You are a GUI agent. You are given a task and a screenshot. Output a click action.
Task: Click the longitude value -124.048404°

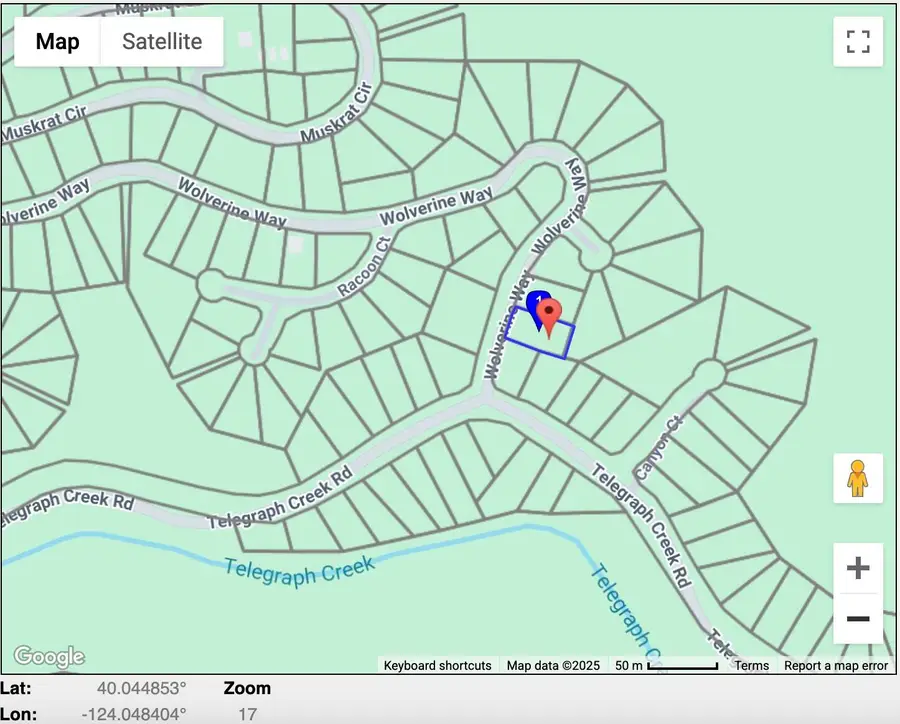[x=134, y=714]
